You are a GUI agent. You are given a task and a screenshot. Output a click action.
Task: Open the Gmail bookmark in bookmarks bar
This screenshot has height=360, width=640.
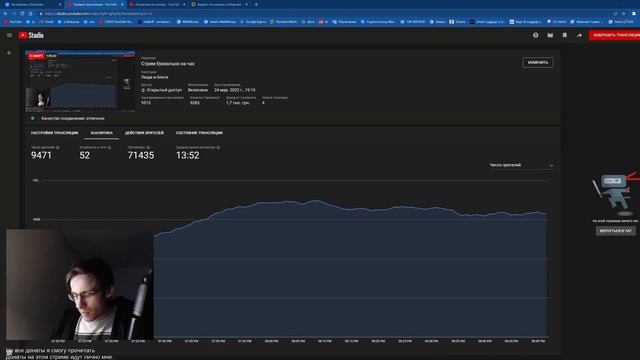pos(46,22)
